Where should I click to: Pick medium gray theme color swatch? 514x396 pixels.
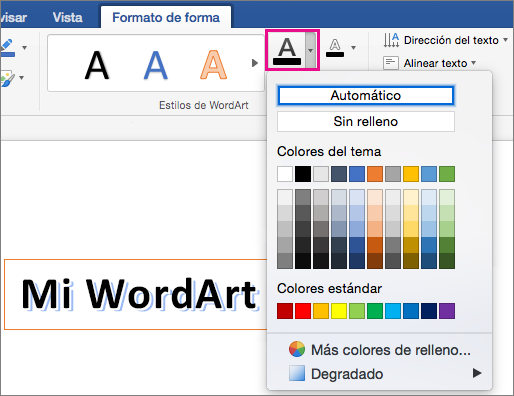[x=393, y=174]
